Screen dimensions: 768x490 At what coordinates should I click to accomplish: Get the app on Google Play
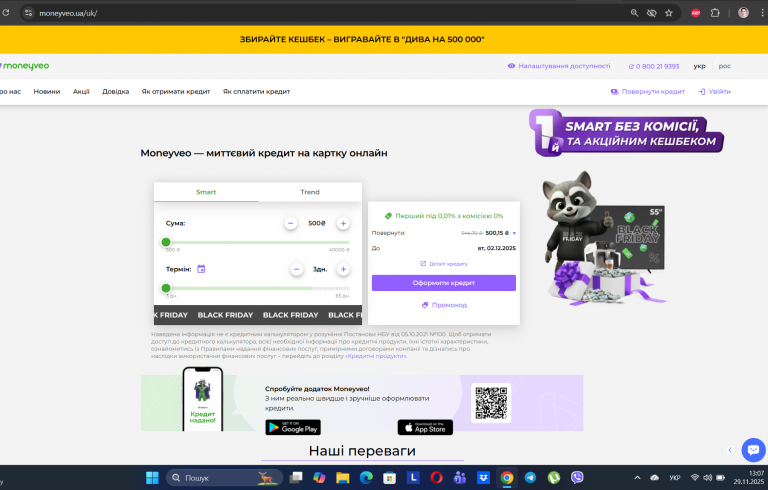click(293, 427)
